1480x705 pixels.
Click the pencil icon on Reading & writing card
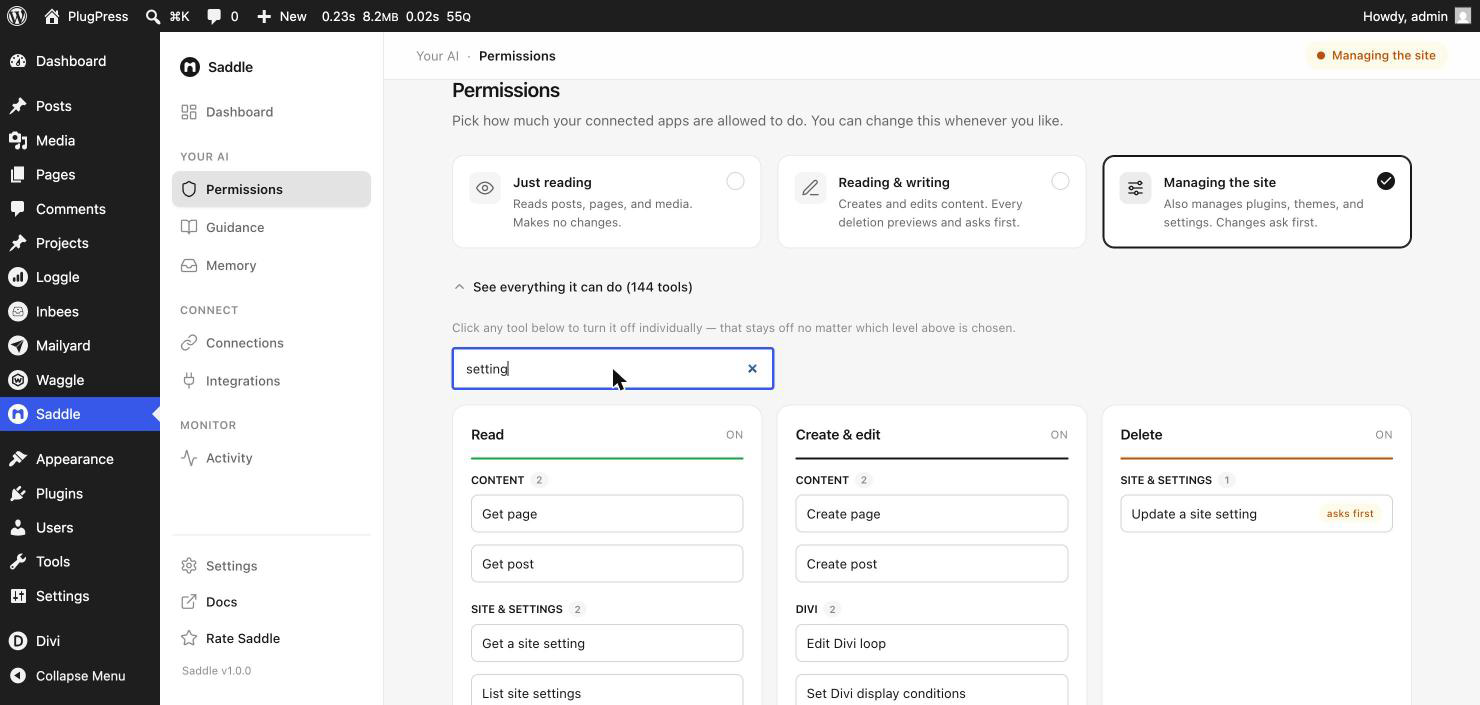(810, 188)
